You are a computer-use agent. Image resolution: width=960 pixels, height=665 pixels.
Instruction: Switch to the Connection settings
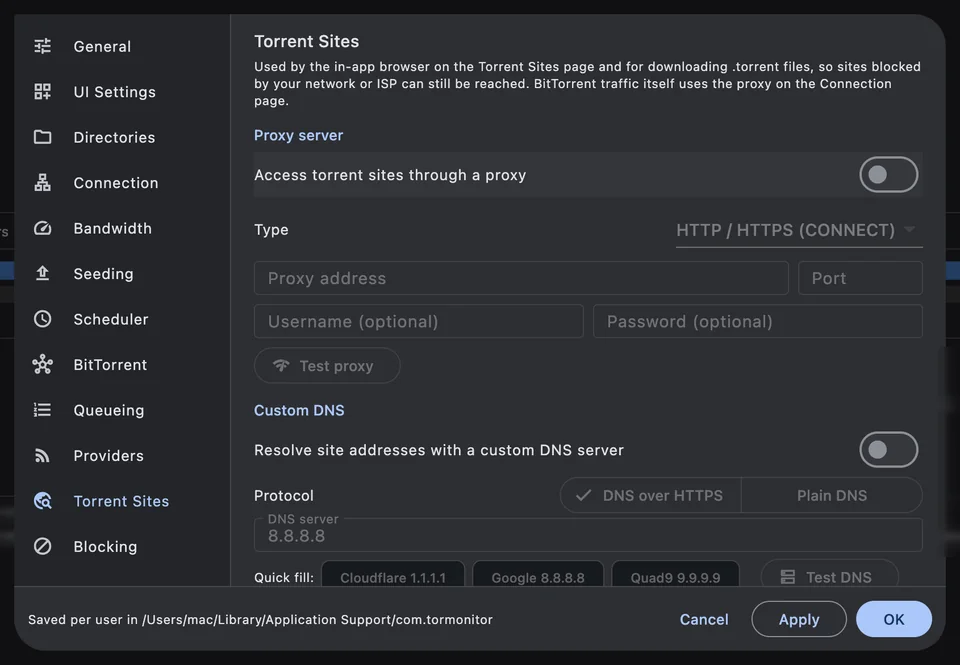coord(122,182)
